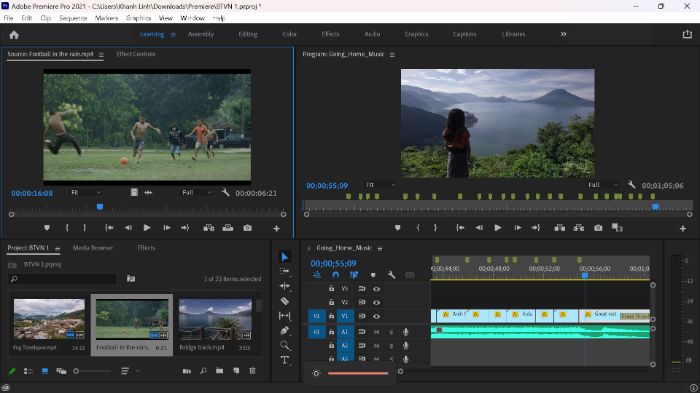Click Lift button in Program monitor
This screenshot has height=393, width=700.
[x=559, y=228]
